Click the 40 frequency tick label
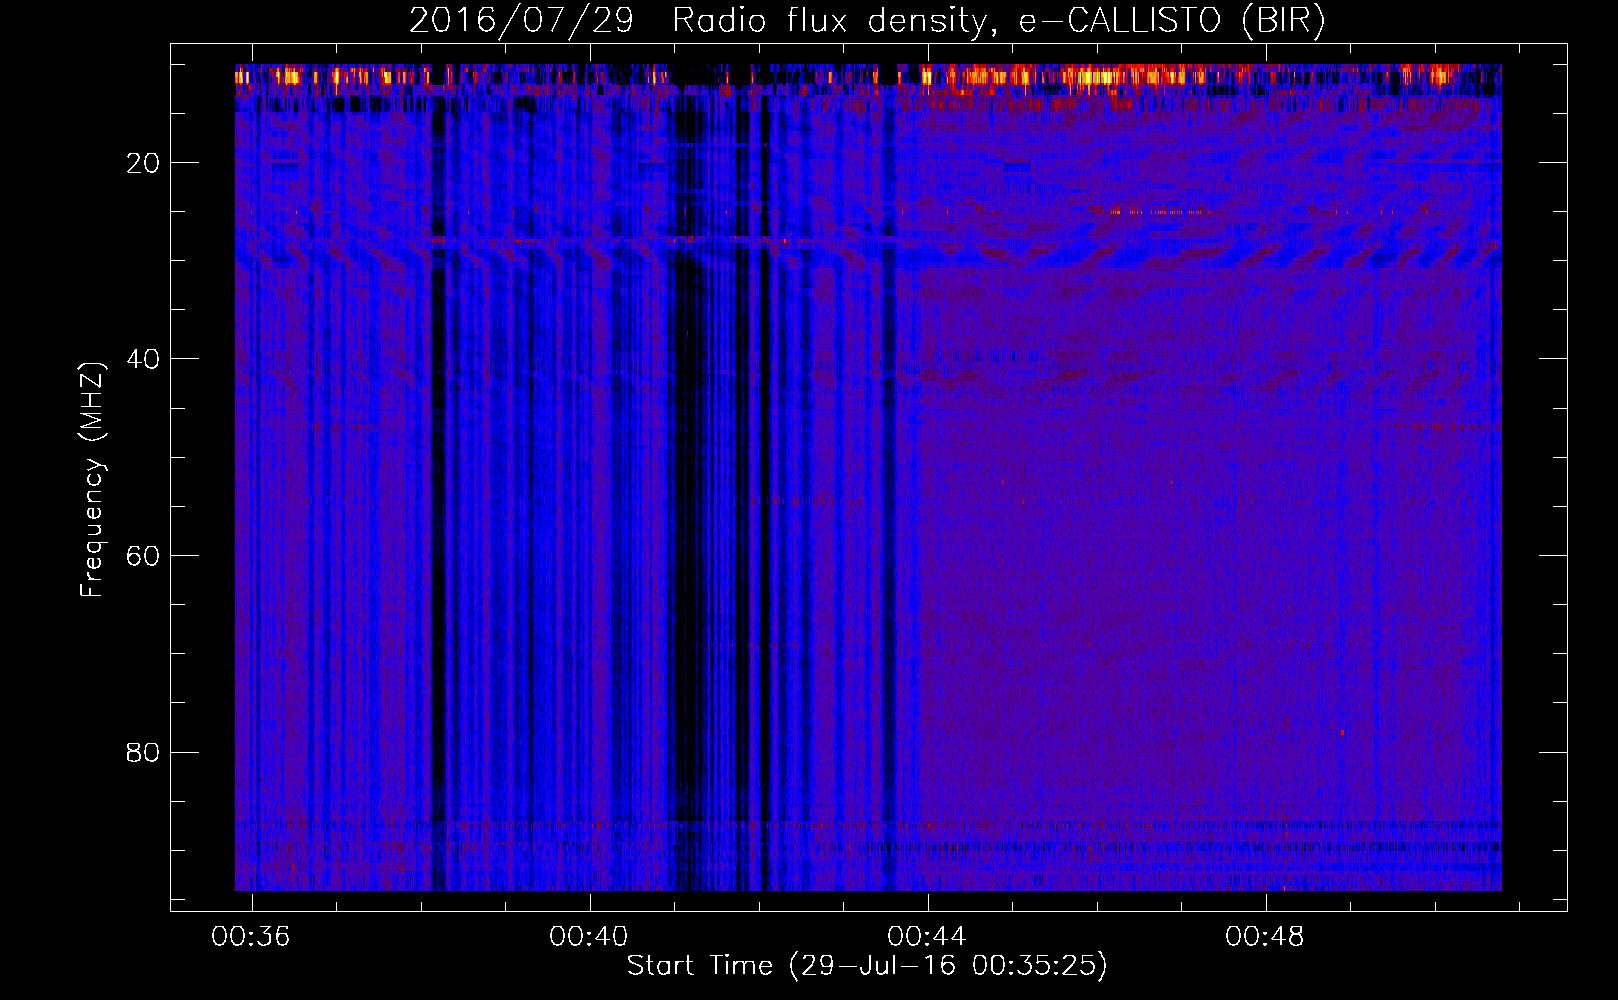The image size is (1618, 1000). click(143, 359)
